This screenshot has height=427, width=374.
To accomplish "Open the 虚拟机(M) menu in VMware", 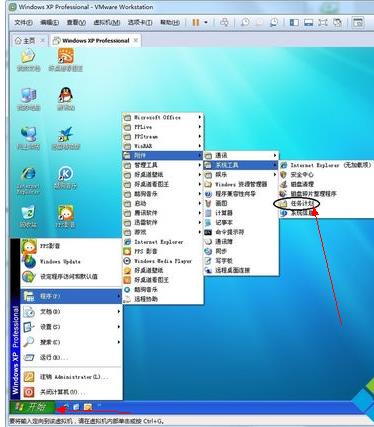I will [107, 23].
